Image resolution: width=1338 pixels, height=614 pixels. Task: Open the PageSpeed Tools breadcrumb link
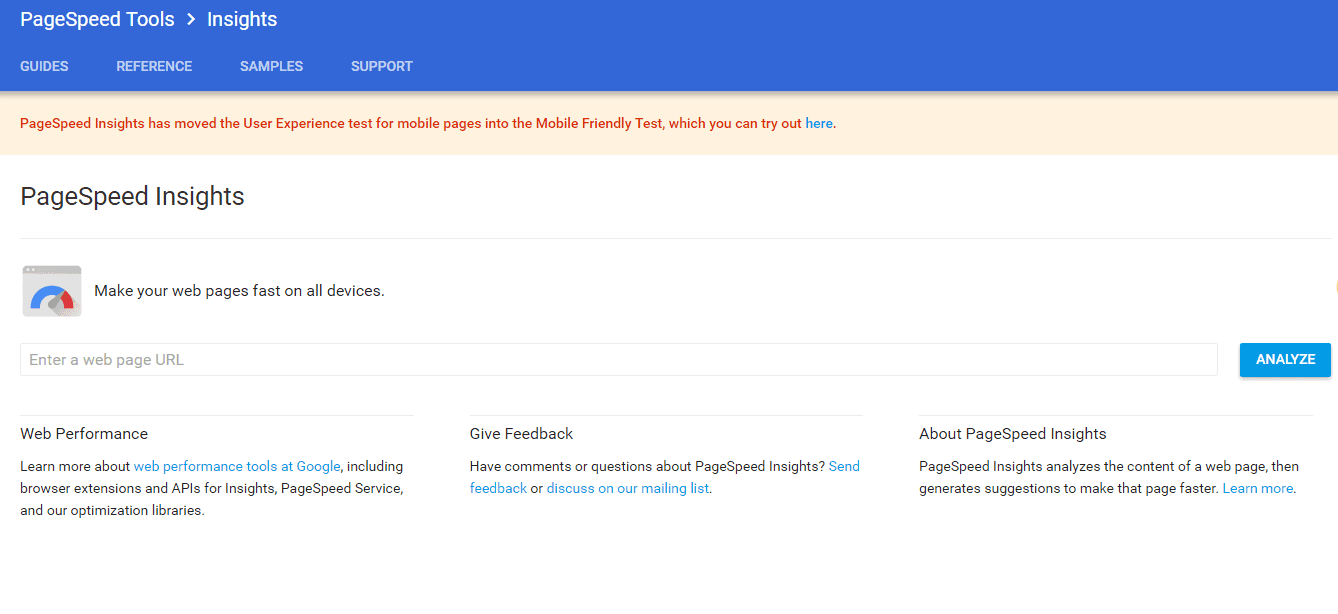coord(97,19)
